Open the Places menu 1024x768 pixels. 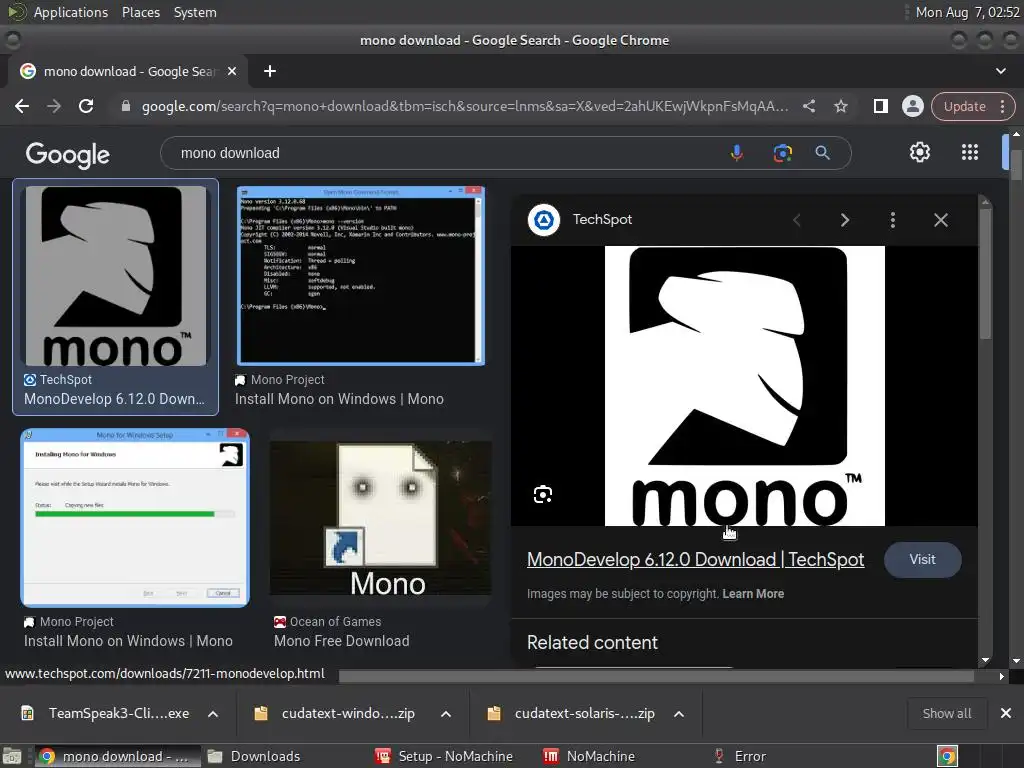point(141,12)
